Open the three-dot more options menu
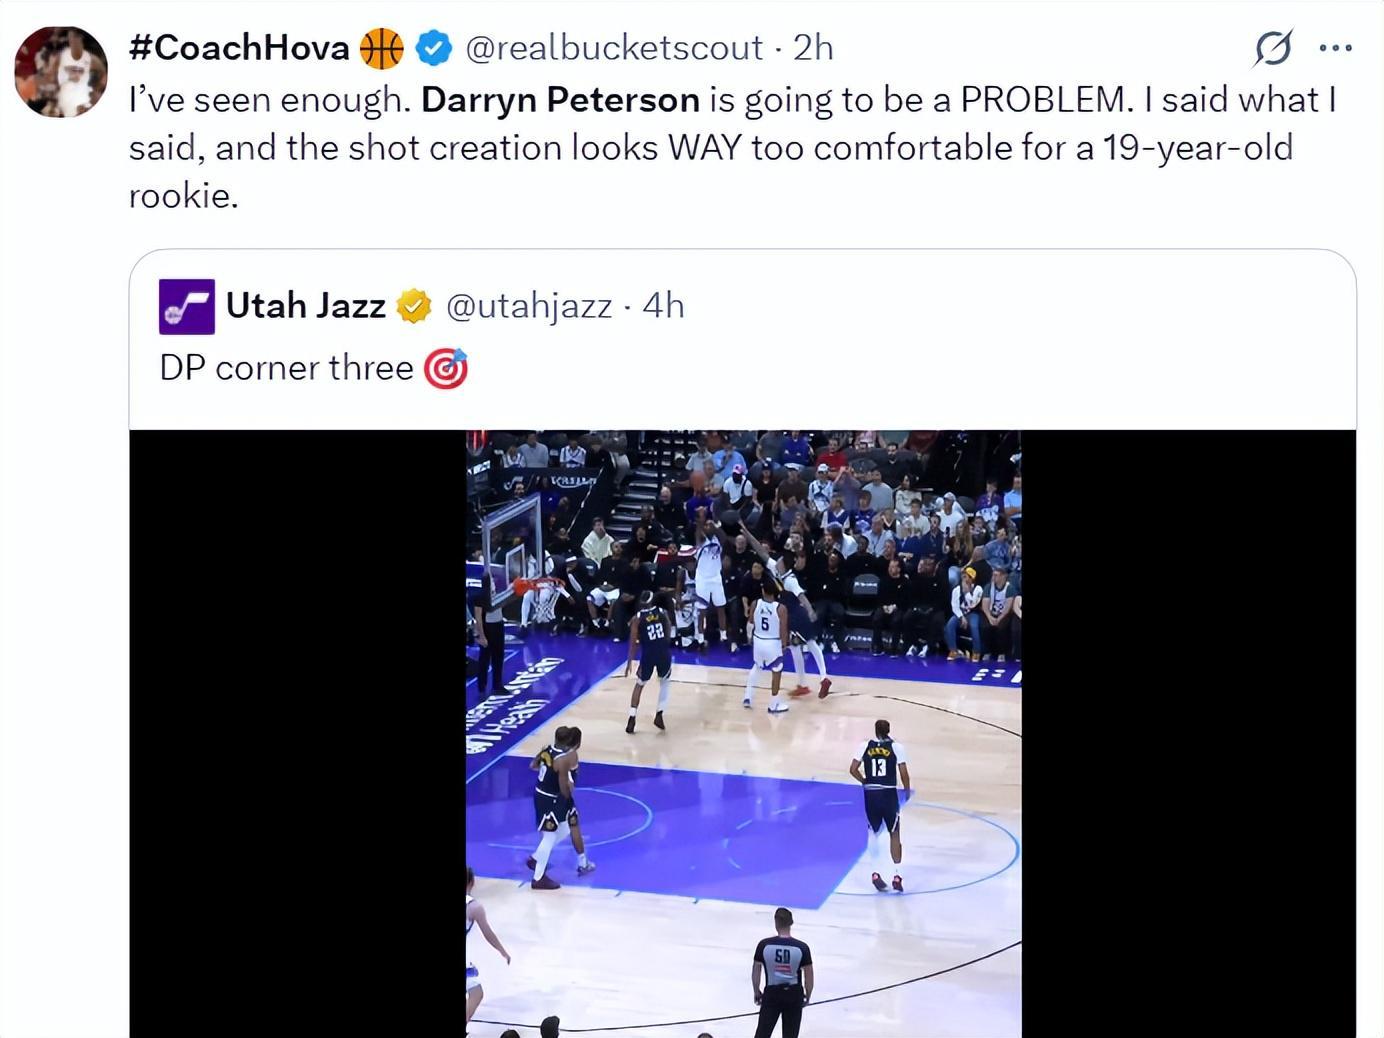The image size is (1384, 1038). 1335,47
